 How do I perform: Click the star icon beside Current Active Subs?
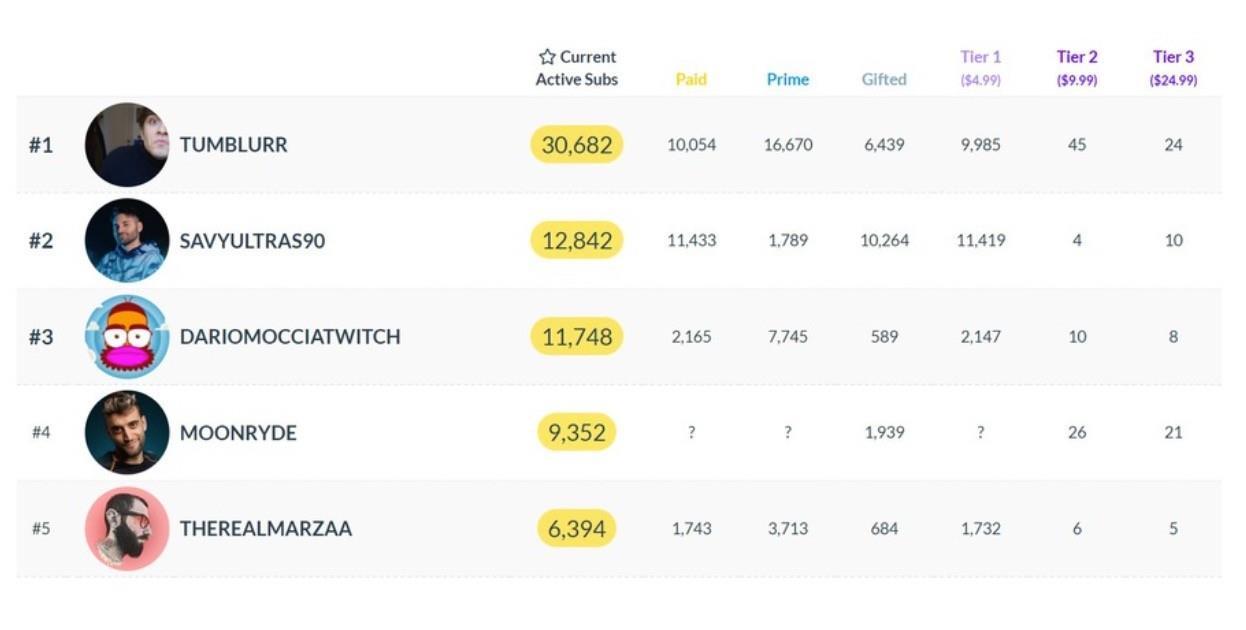click(x=547, y=57)
